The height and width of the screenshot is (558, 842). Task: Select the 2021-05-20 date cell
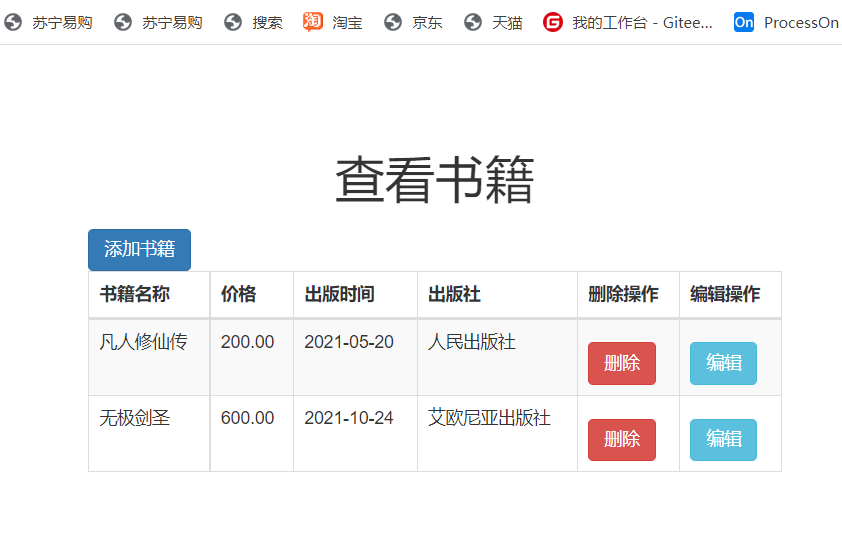[x=355, y=358]
